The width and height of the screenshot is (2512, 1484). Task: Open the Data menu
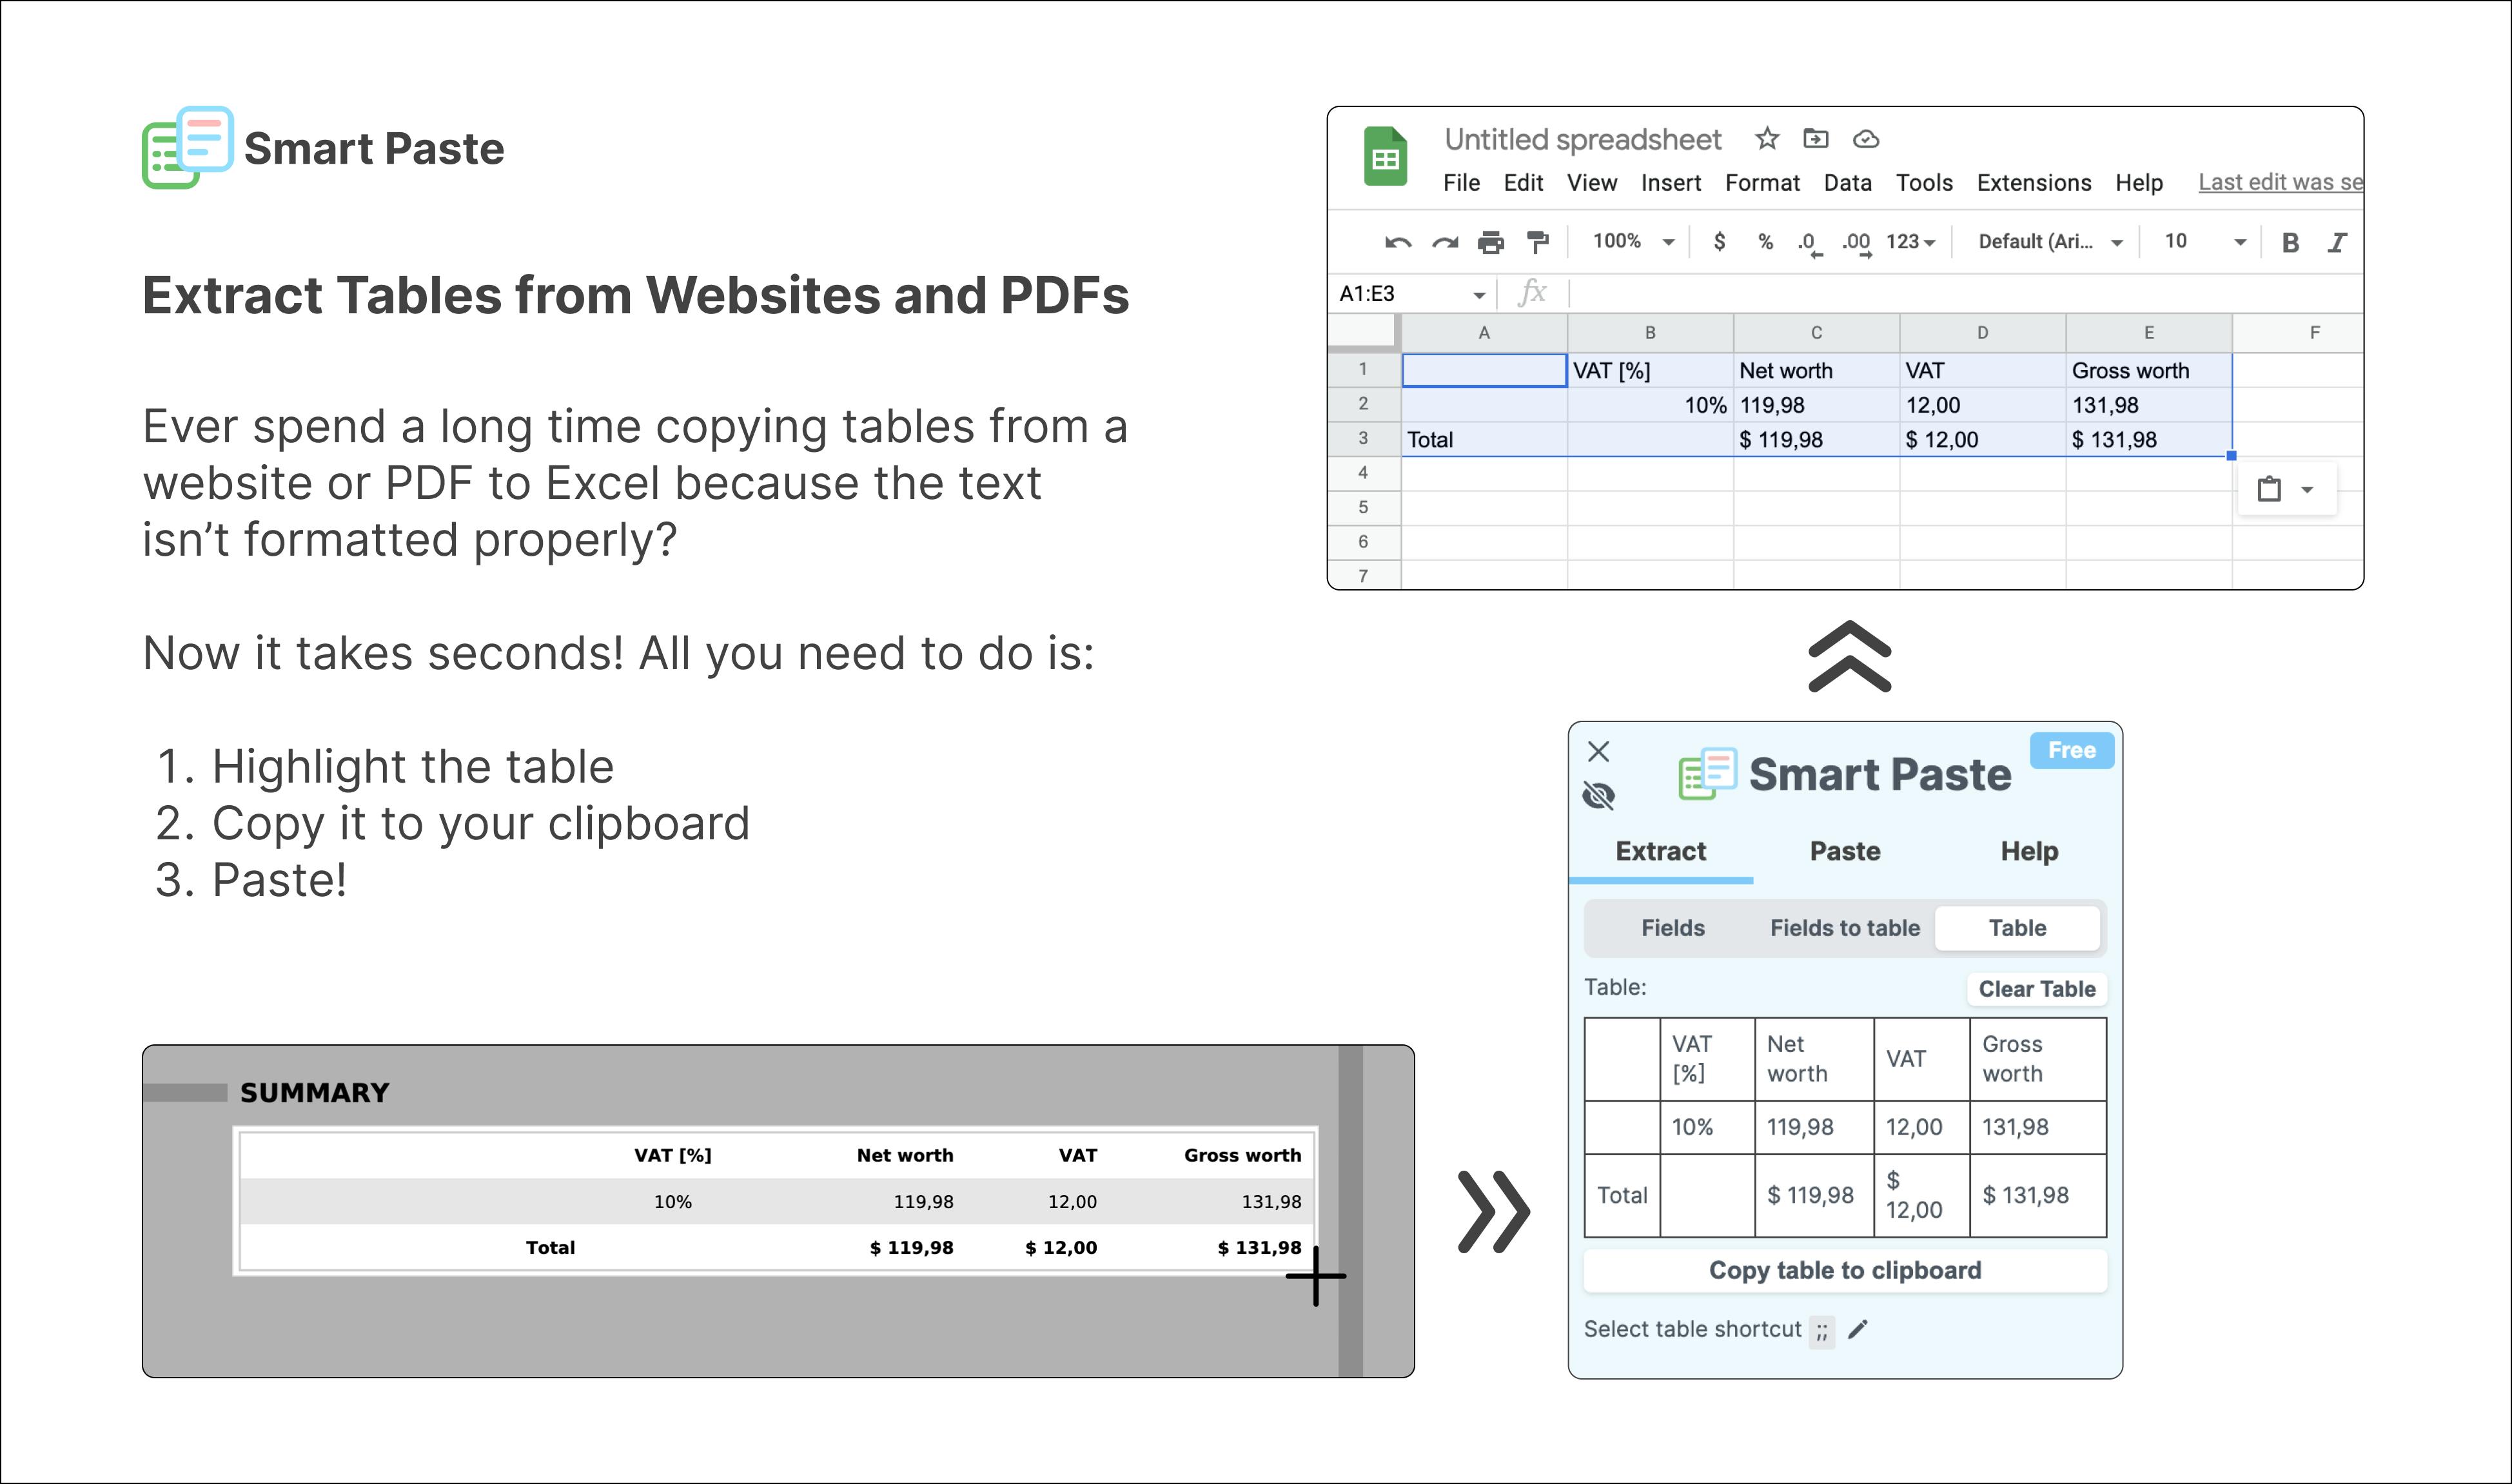pos(1847,183)
